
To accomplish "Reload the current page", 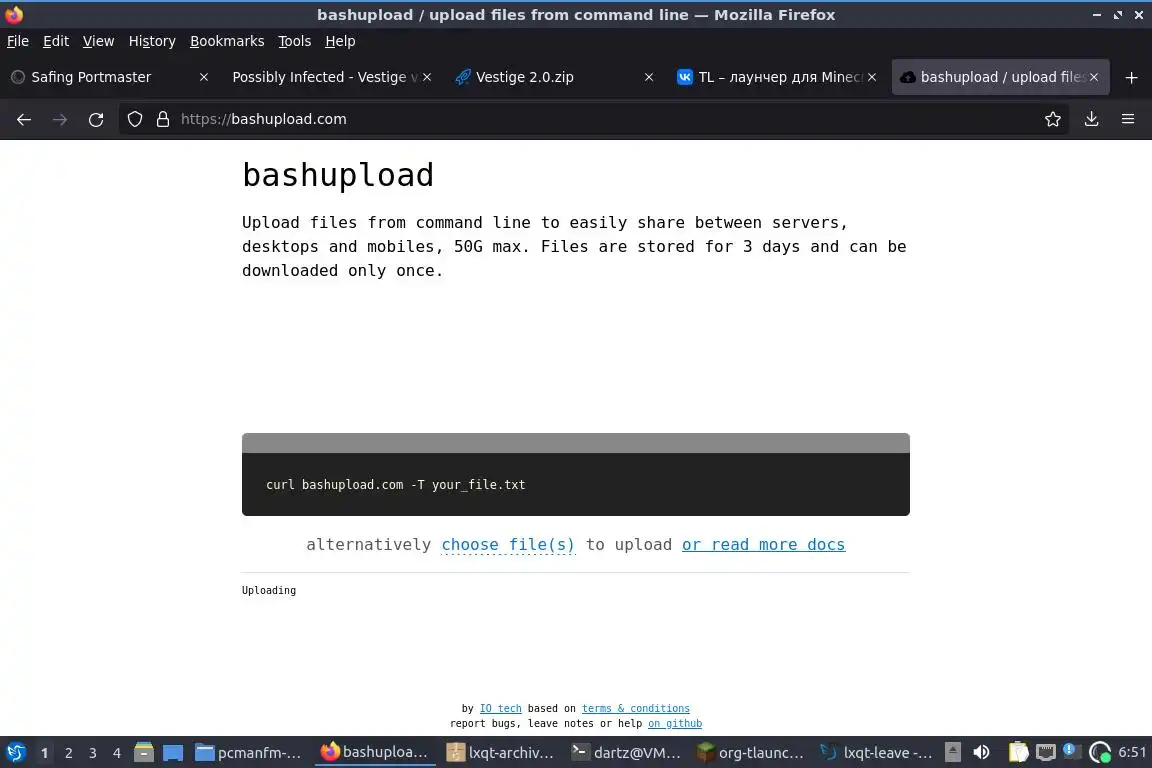I will pyautogui.click(x=96, y=119).
